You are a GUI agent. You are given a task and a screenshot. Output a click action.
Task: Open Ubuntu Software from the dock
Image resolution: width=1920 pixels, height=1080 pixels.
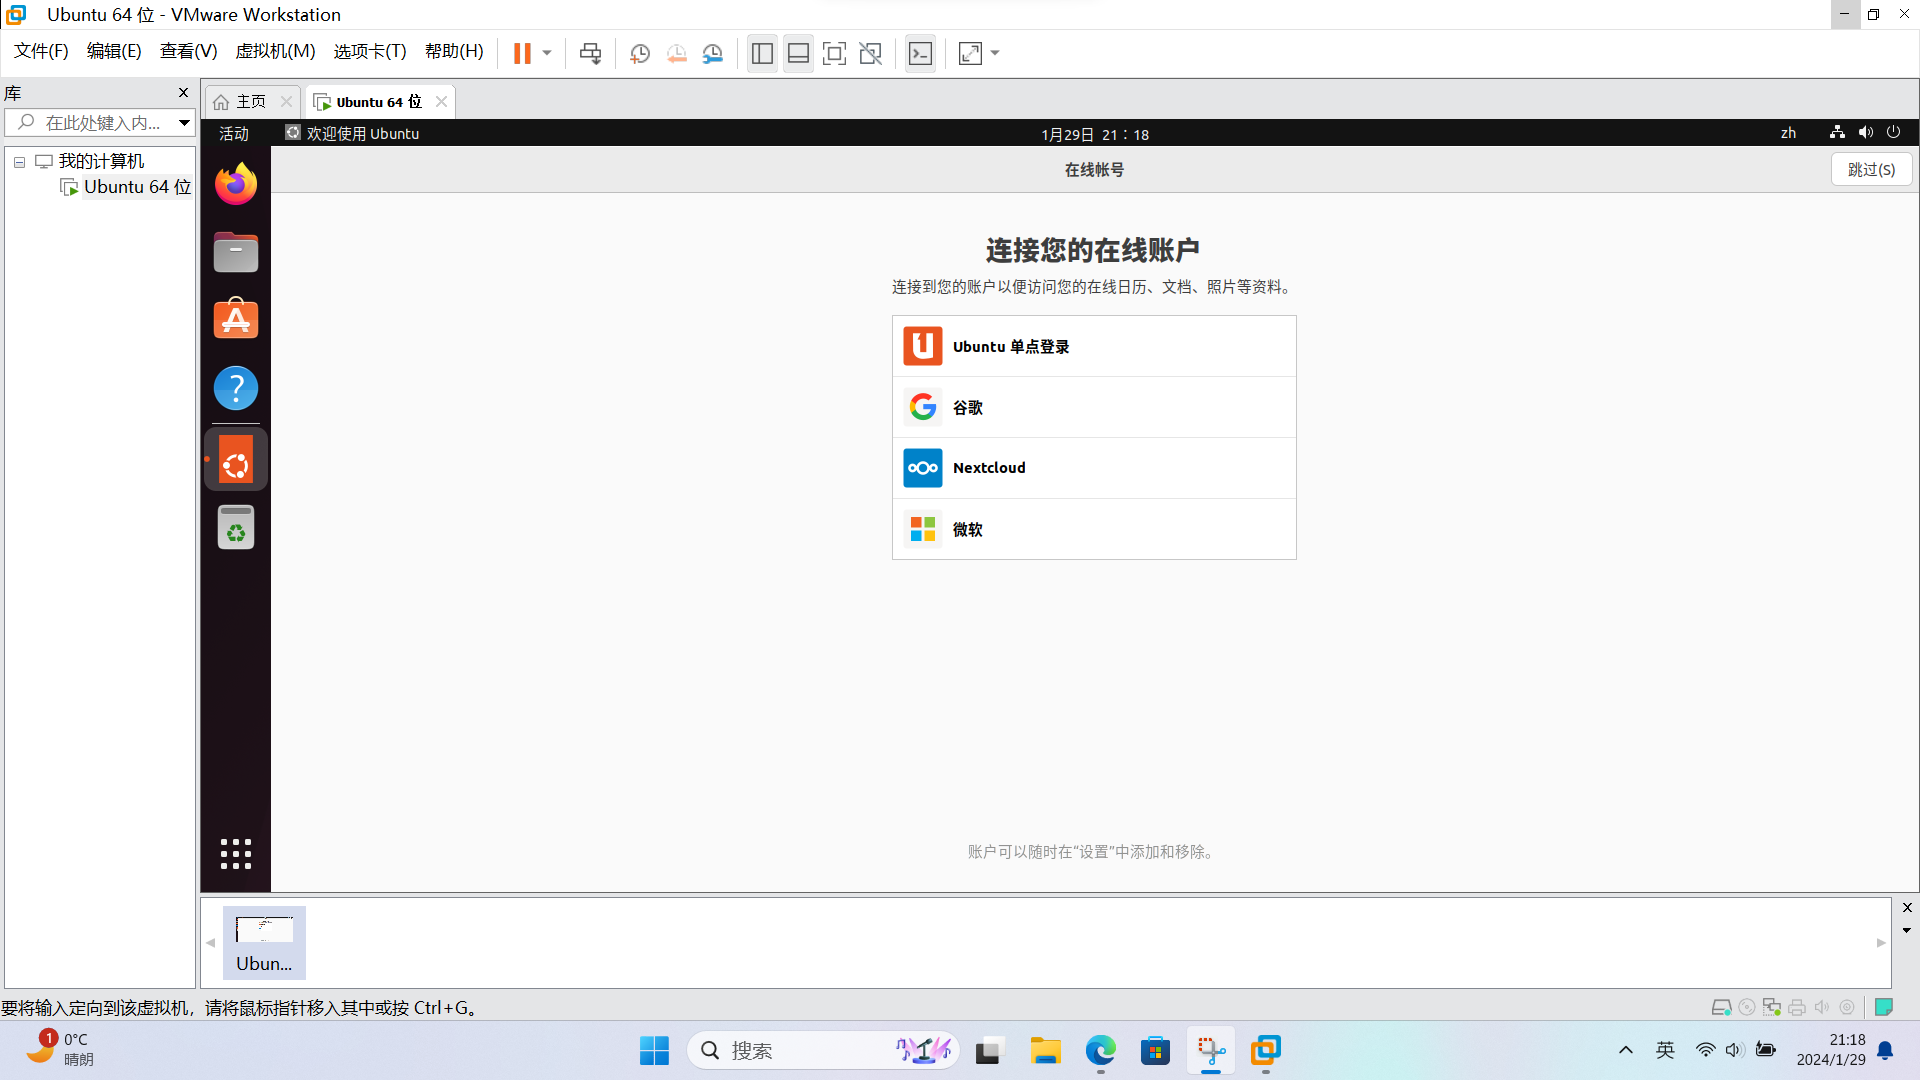pyautogui.click(x=236, y=319)
